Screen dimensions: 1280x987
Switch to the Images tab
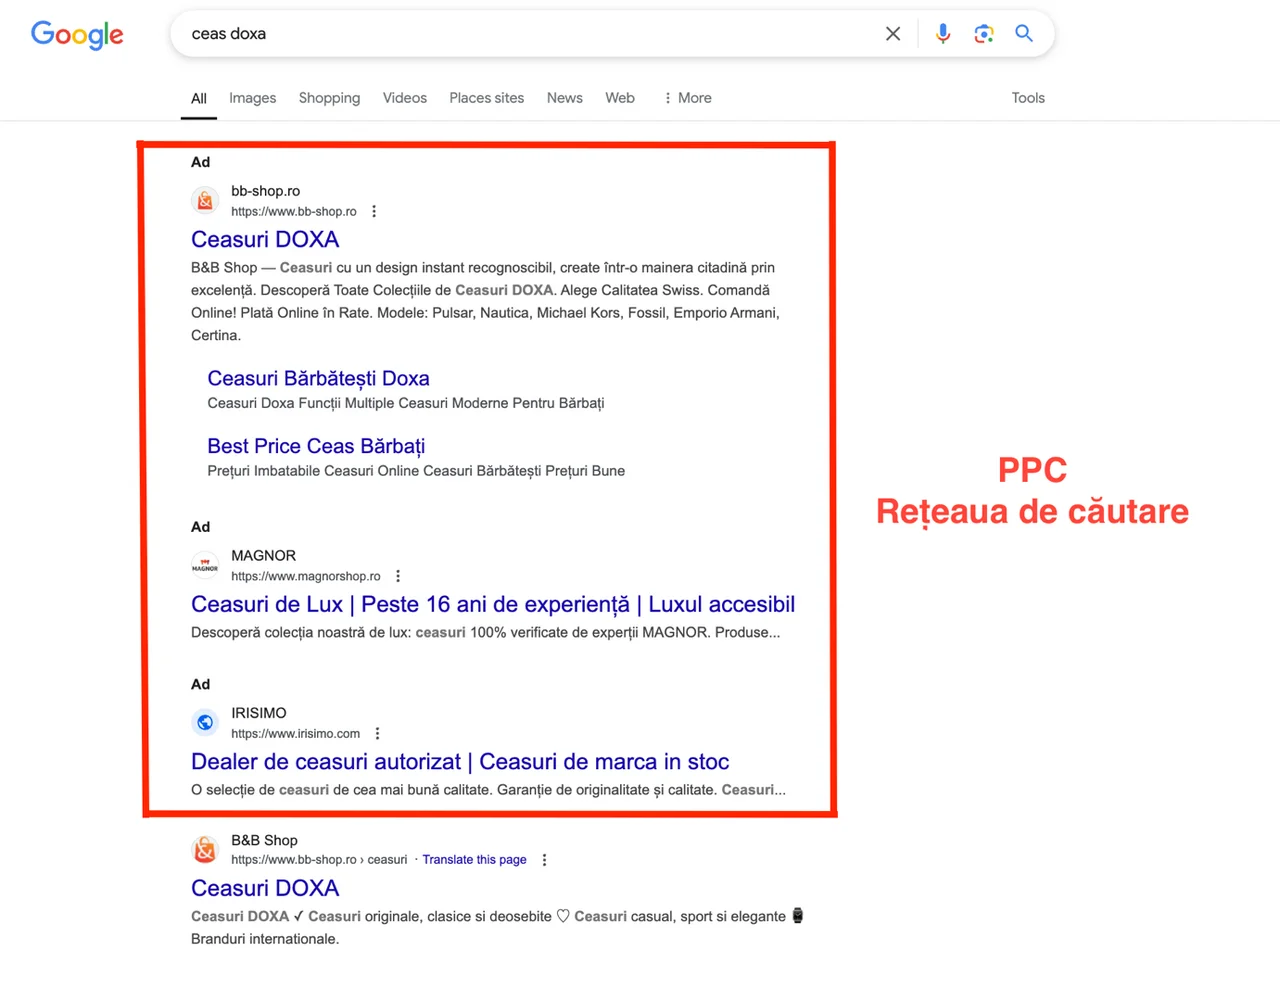click(252, 98)
